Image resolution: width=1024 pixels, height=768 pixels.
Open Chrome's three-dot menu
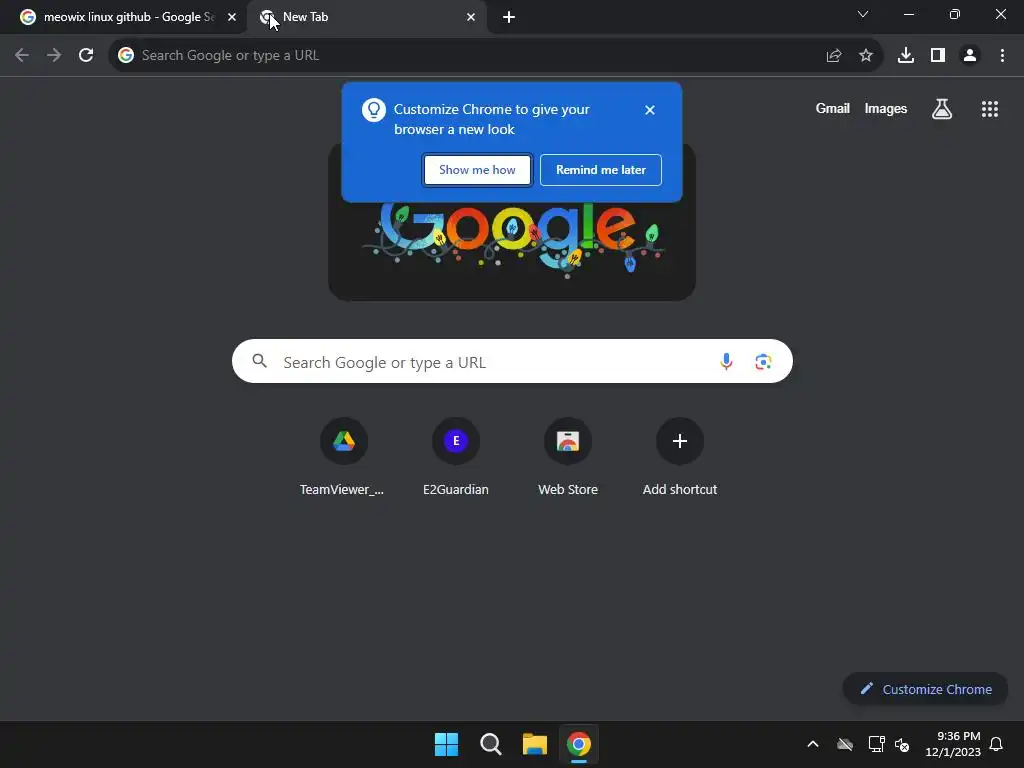(1002, 56)
